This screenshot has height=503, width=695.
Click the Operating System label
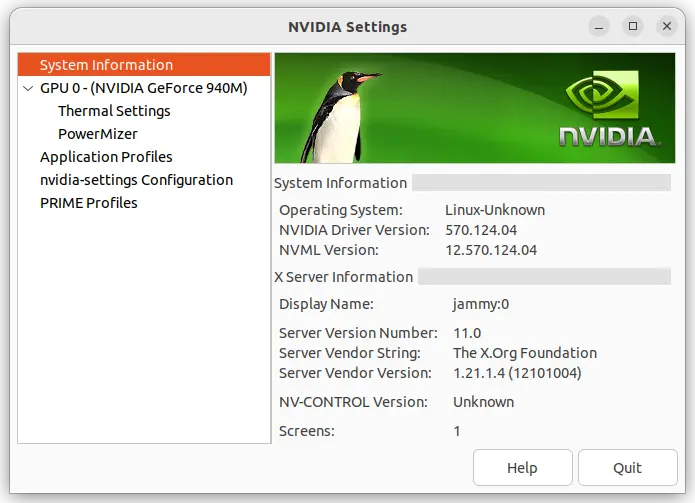coord(341,210)
